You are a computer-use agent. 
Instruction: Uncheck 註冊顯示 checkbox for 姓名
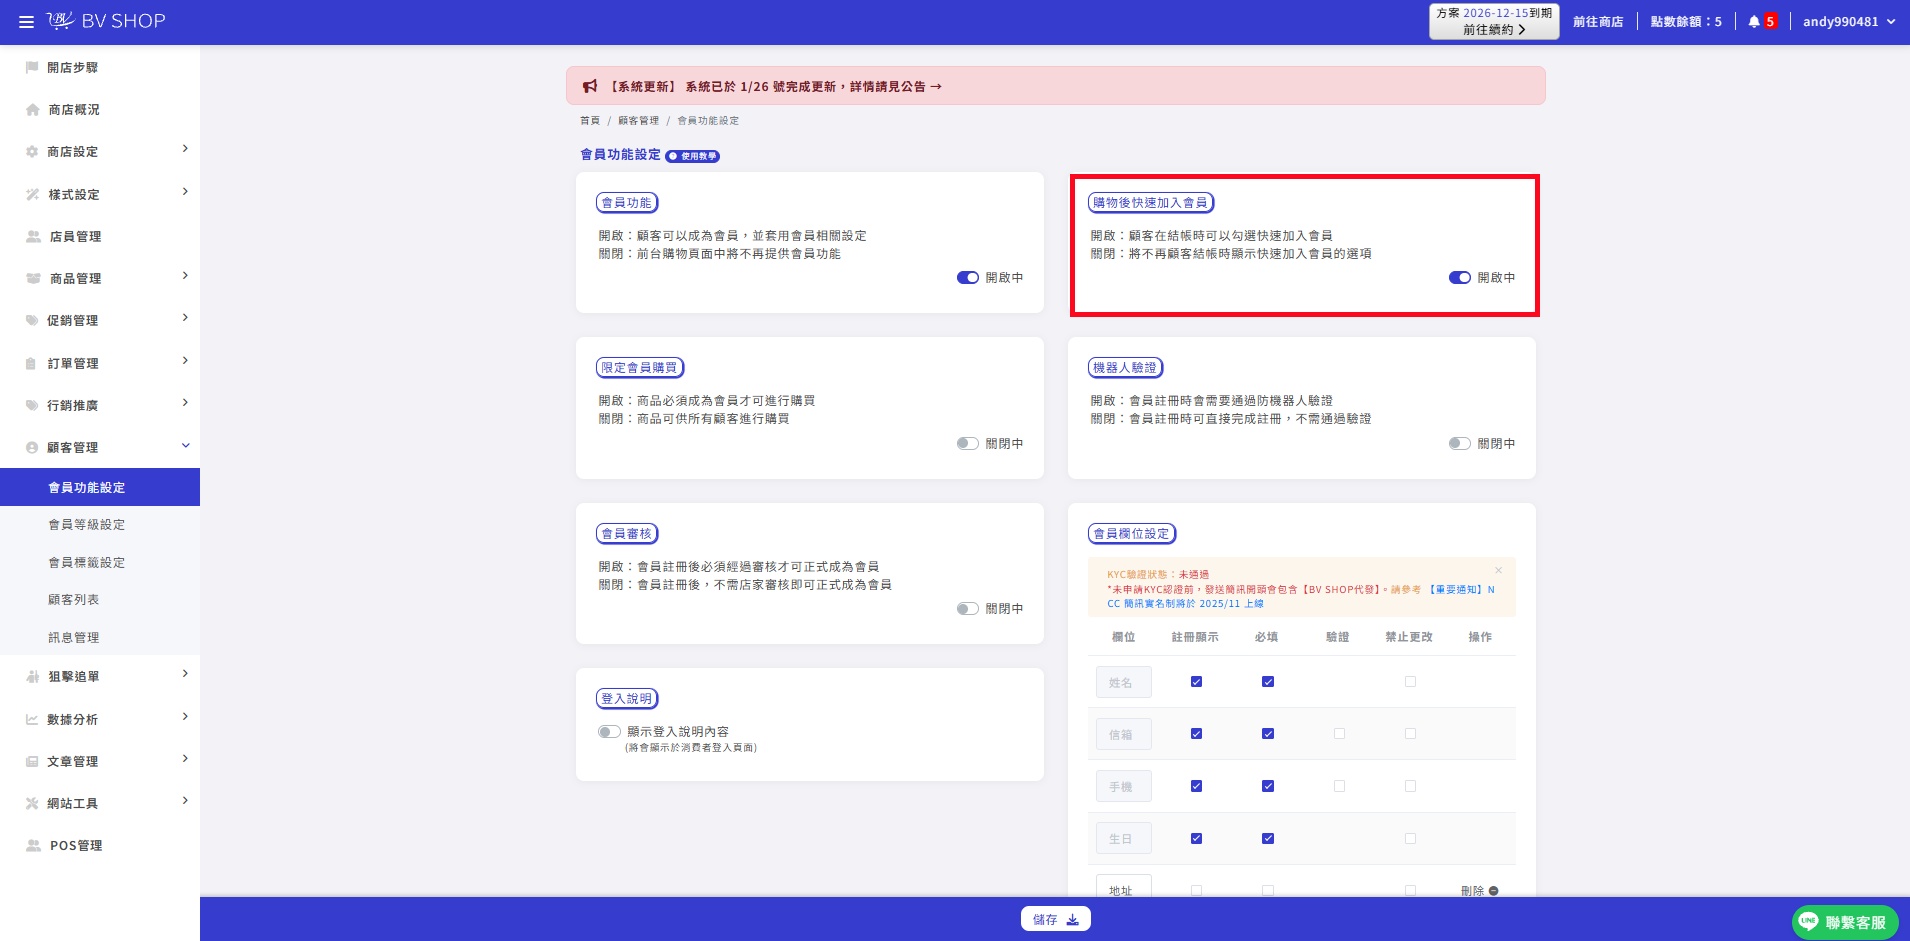(x=1196, y=682)
